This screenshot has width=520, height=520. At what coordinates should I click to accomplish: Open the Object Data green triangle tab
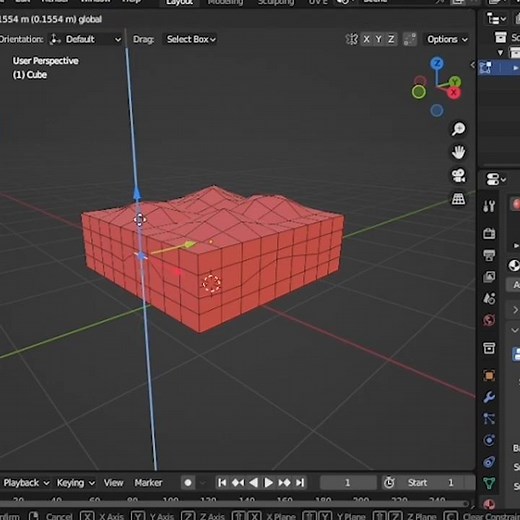point(489,483)
